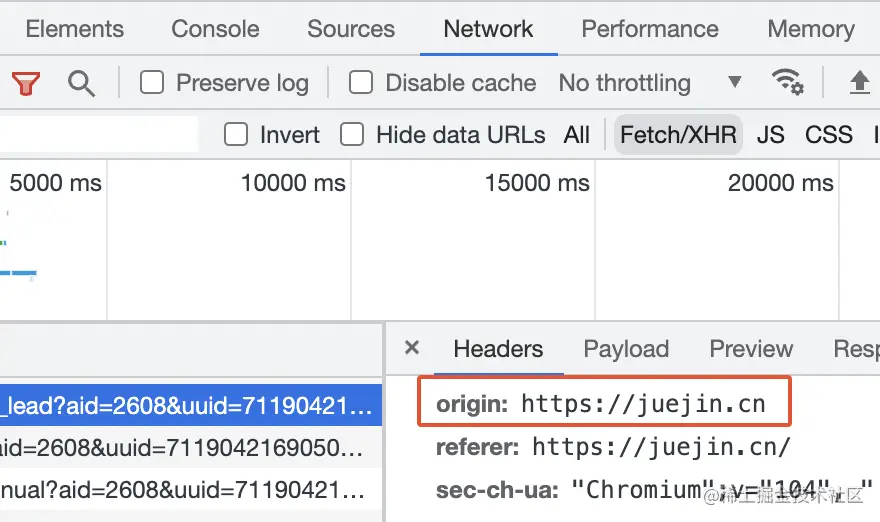Close the request details panel

411,349
